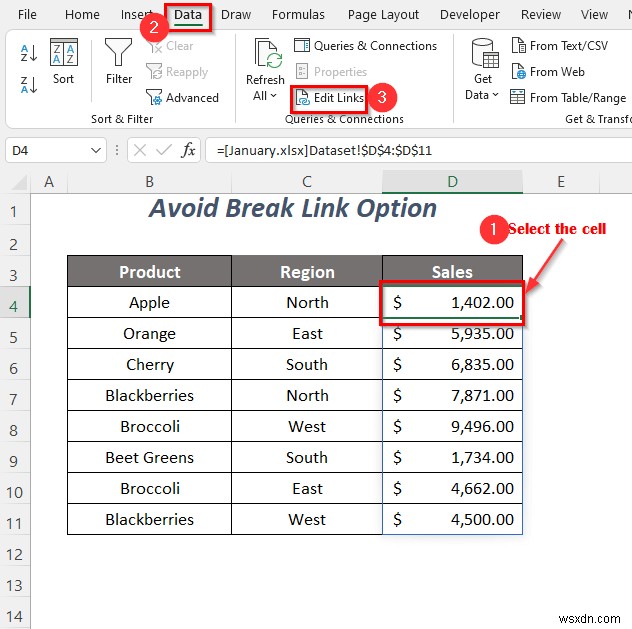Viewport: 632px width, 629px height.
Task: Expand the Refresh All dropdown arrow
Action: click(273, 95)
